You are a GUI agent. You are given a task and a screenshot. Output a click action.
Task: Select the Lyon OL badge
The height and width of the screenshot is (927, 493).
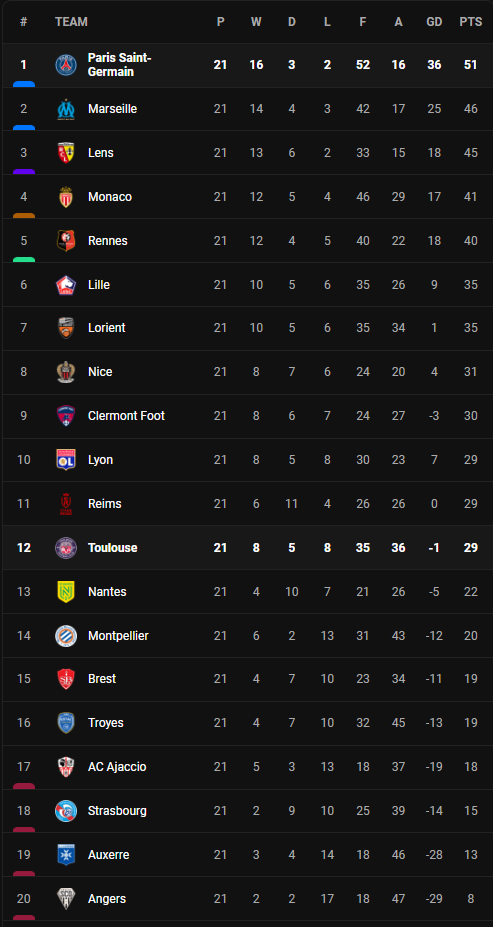click(x=66, y=459)
